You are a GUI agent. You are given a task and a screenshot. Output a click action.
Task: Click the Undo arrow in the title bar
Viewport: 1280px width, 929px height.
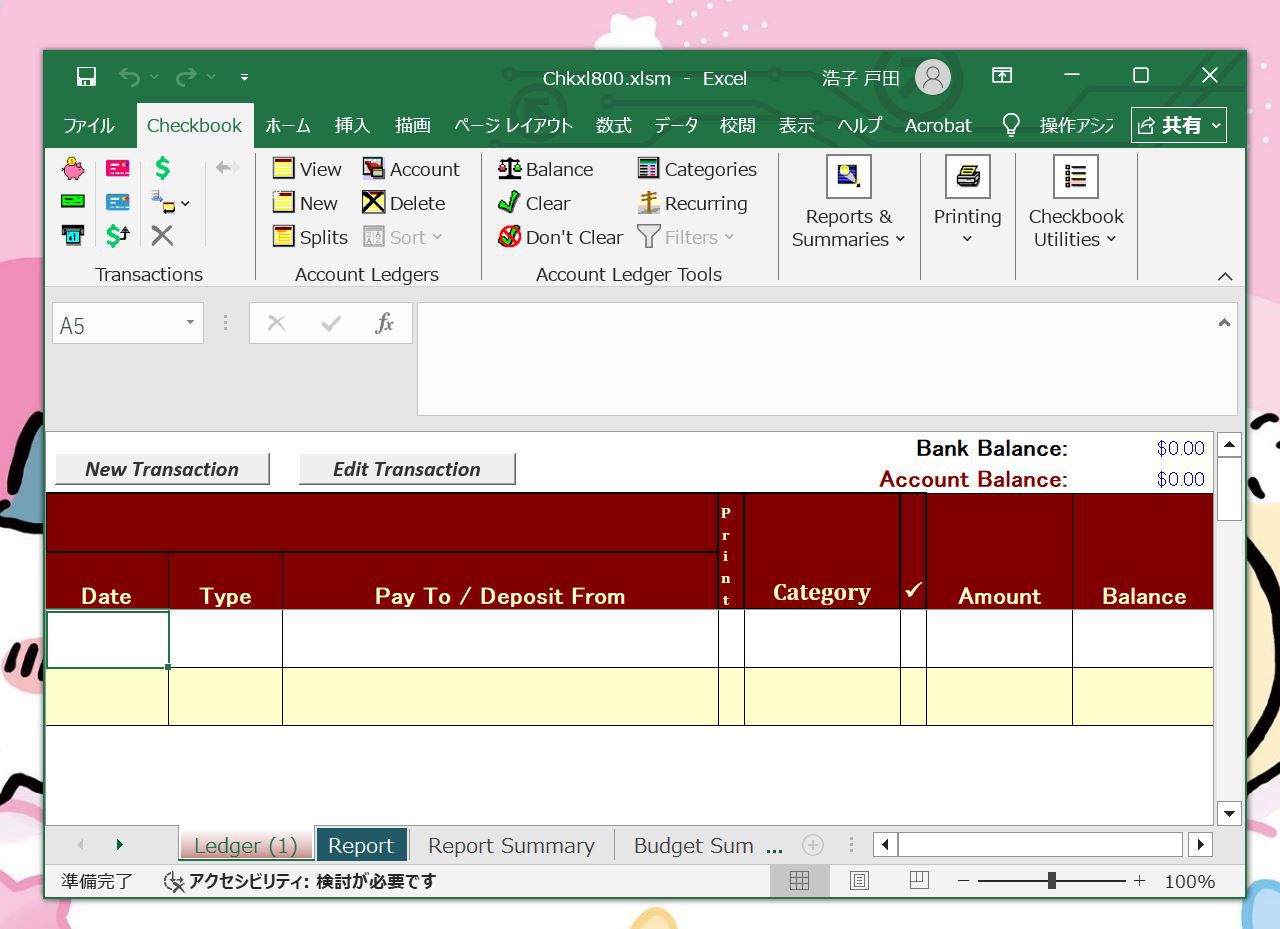tap(129, 77)
